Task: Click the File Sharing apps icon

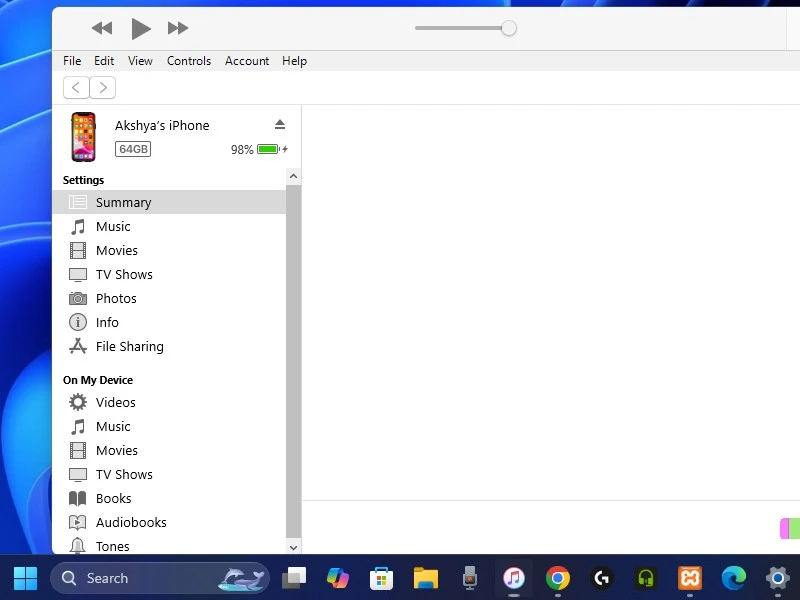Action: pyautogui.click(x=78, y=346)
